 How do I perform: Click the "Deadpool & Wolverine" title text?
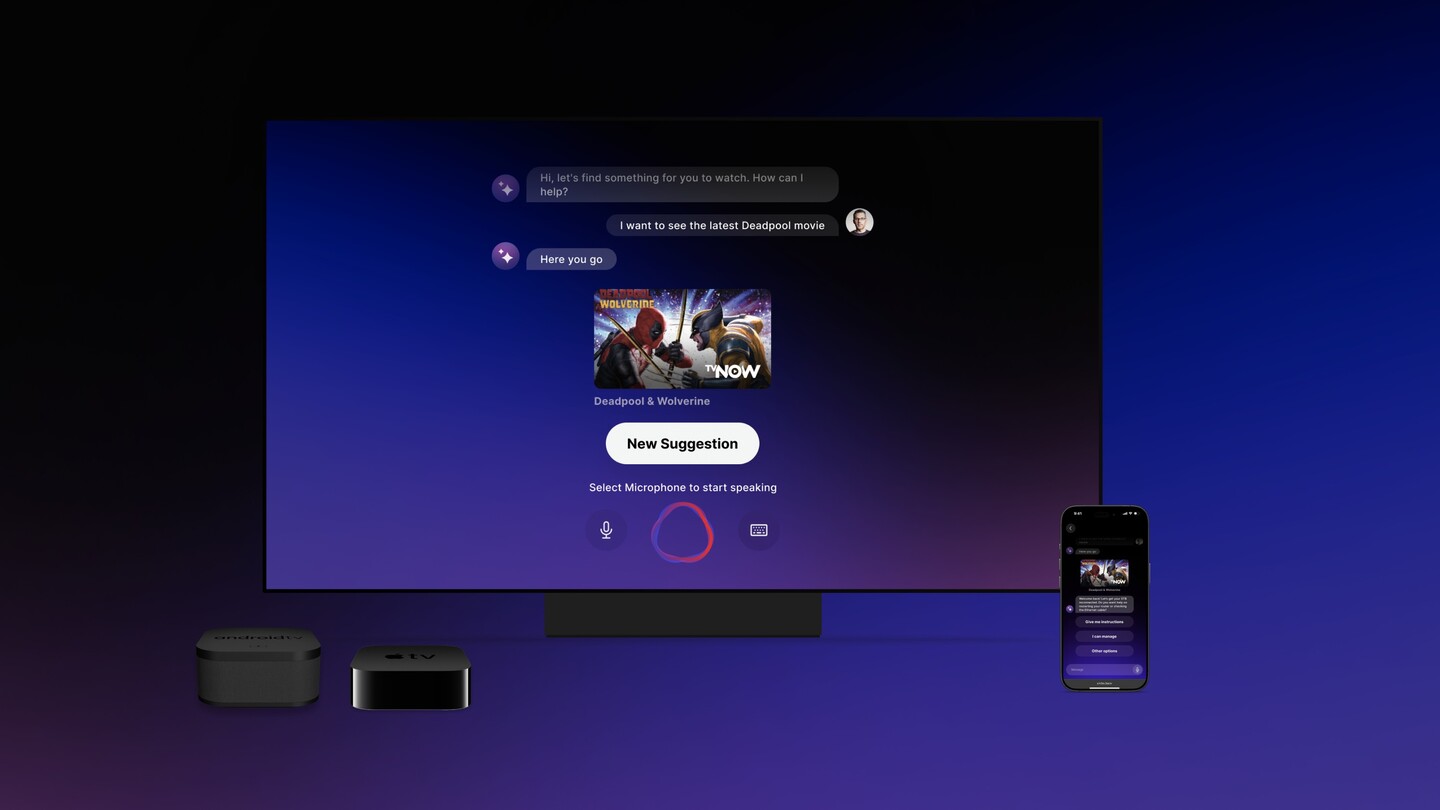coord(651,400)
